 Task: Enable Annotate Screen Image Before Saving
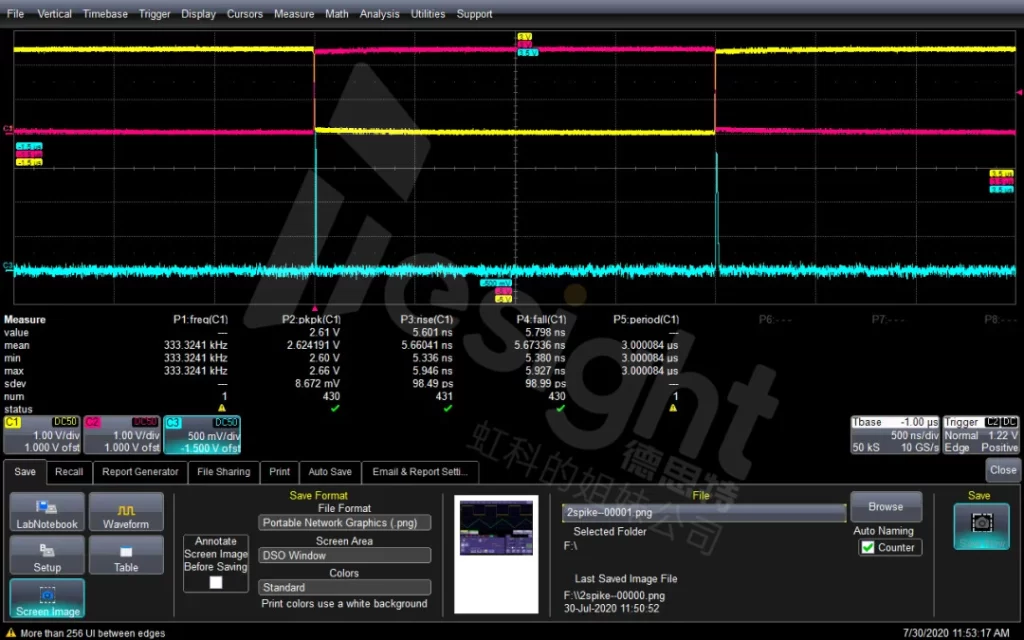coord(216,583)
